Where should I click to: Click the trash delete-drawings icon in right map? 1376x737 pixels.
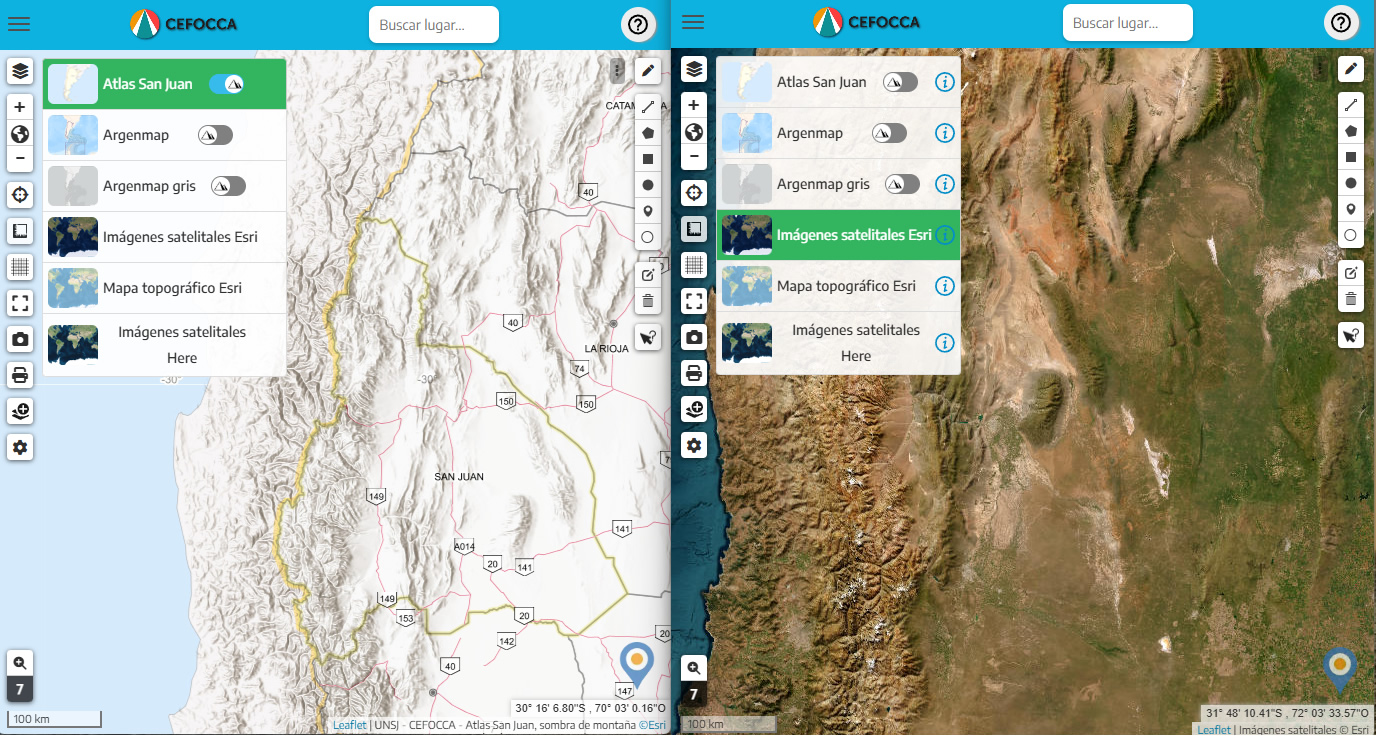coord(1351,299)
